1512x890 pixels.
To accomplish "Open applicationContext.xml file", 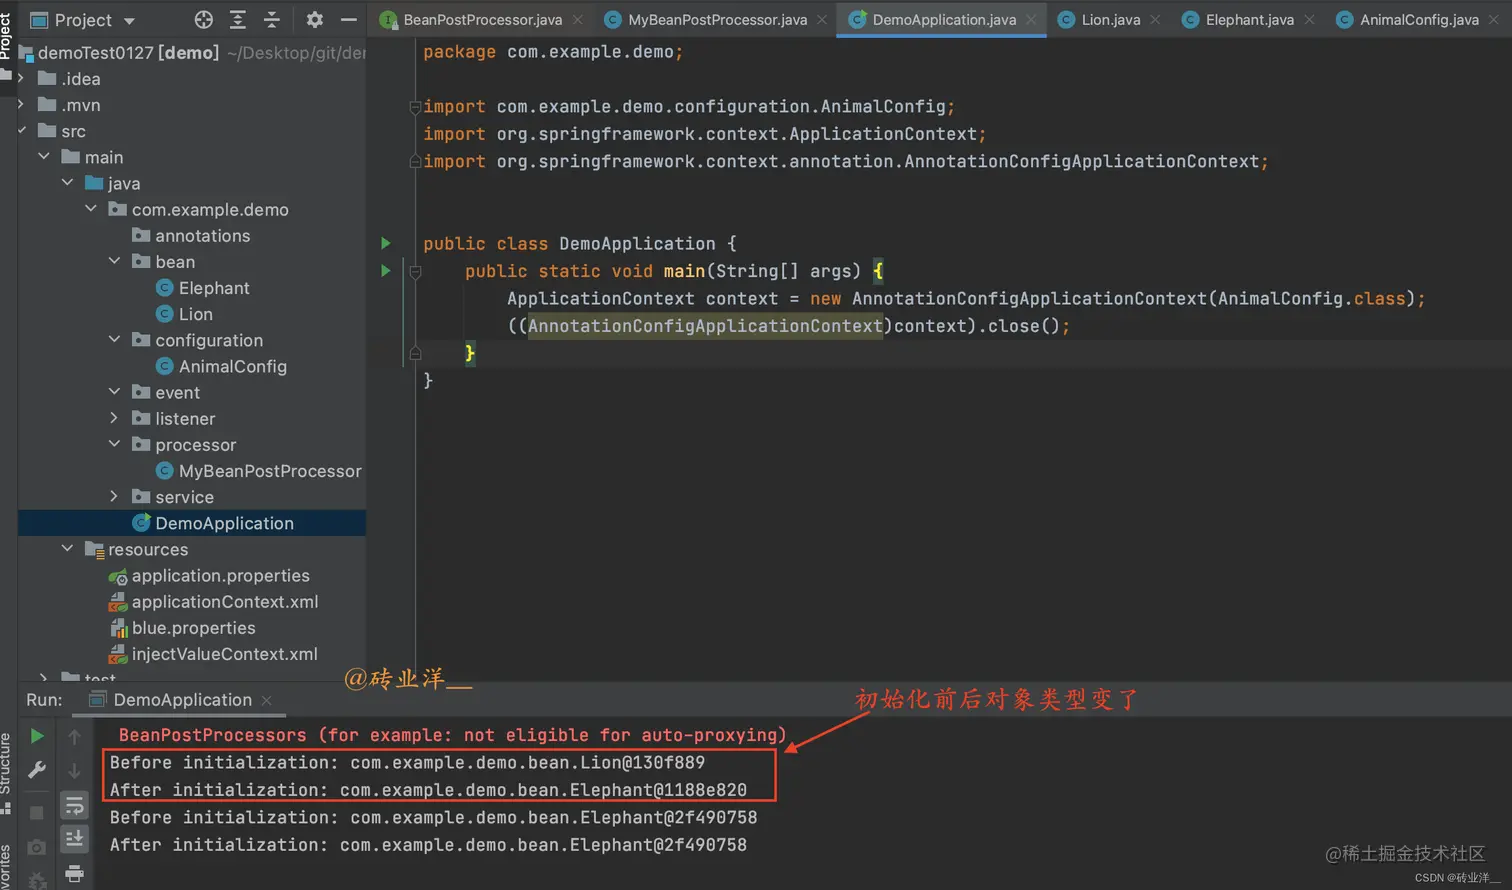I will [x=214, y=602].
